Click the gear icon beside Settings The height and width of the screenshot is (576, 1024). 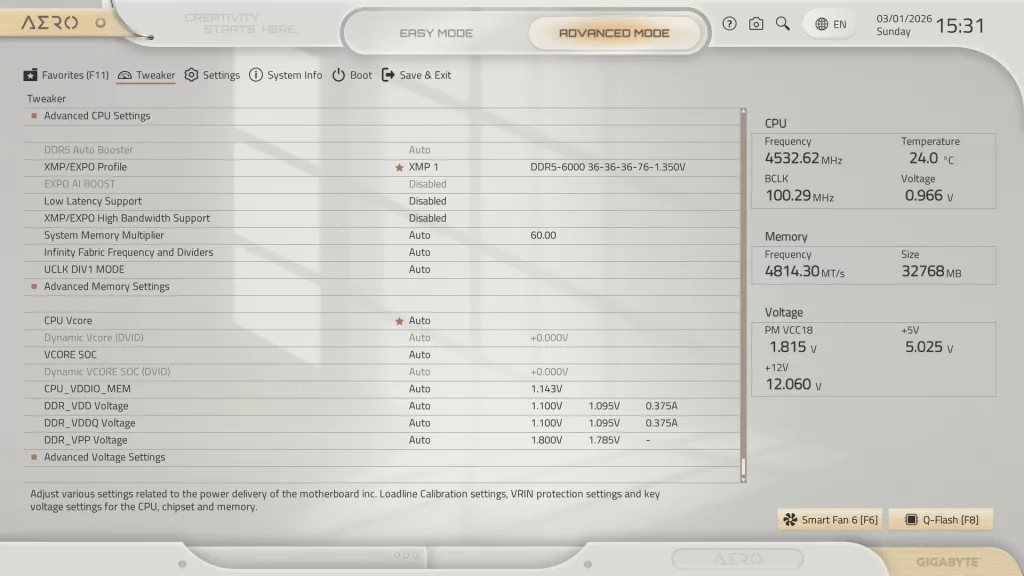[x=190, y=74]
